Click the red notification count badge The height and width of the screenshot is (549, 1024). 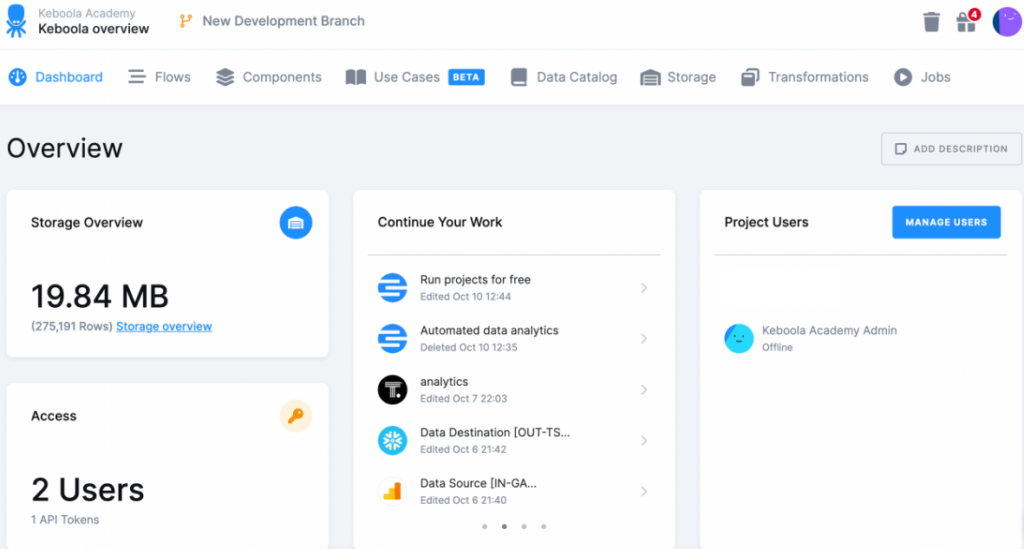tap(974, 14)
